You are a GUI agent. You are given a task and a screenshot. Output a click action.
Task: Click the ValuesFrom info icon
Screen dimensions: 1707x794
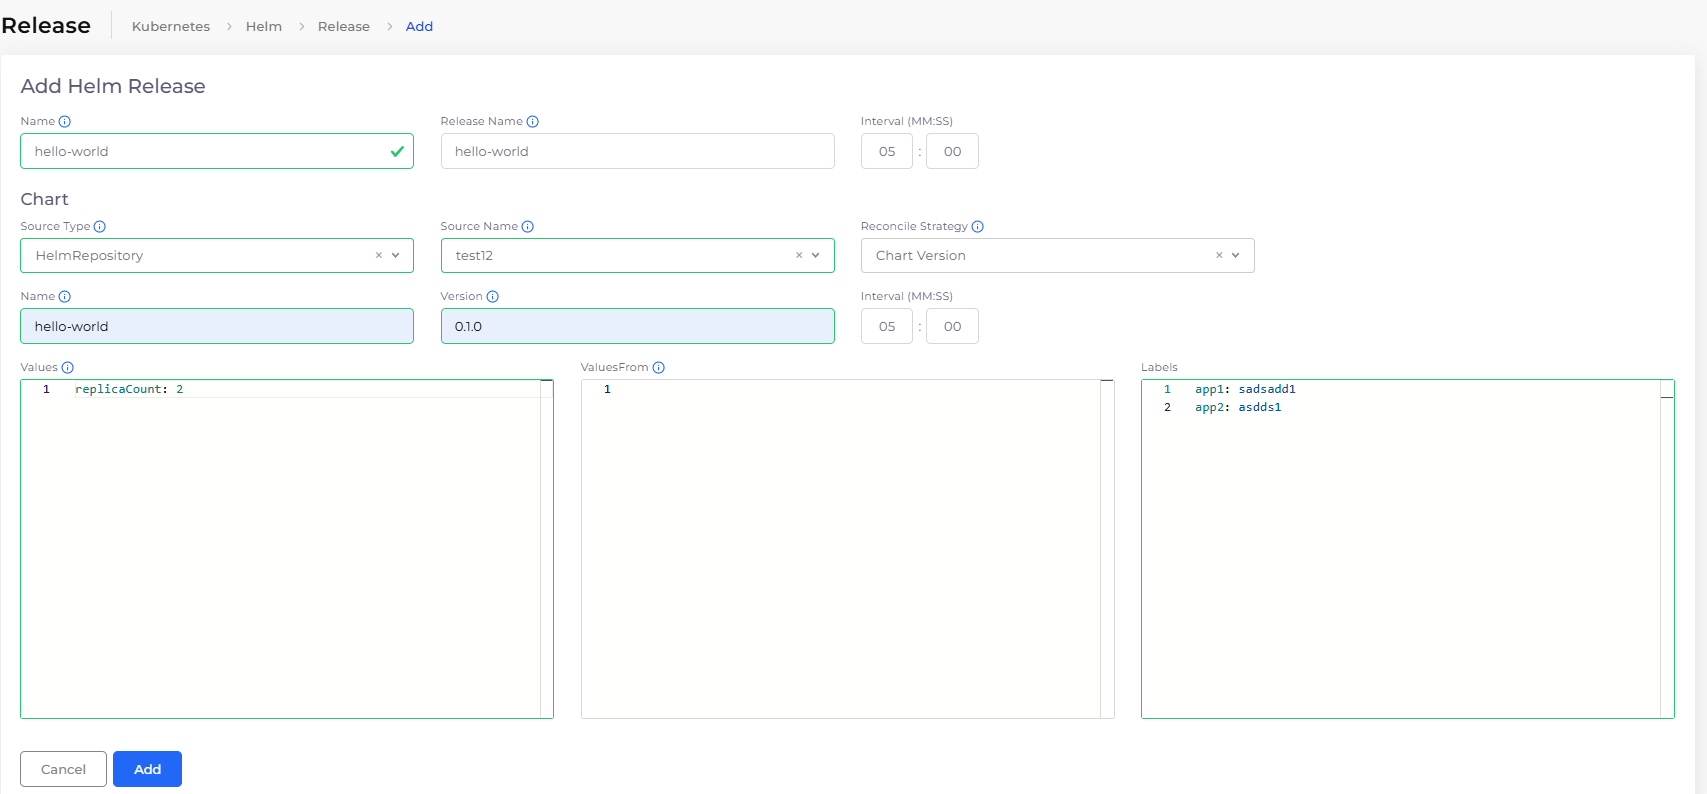click(x=659, y=368)
